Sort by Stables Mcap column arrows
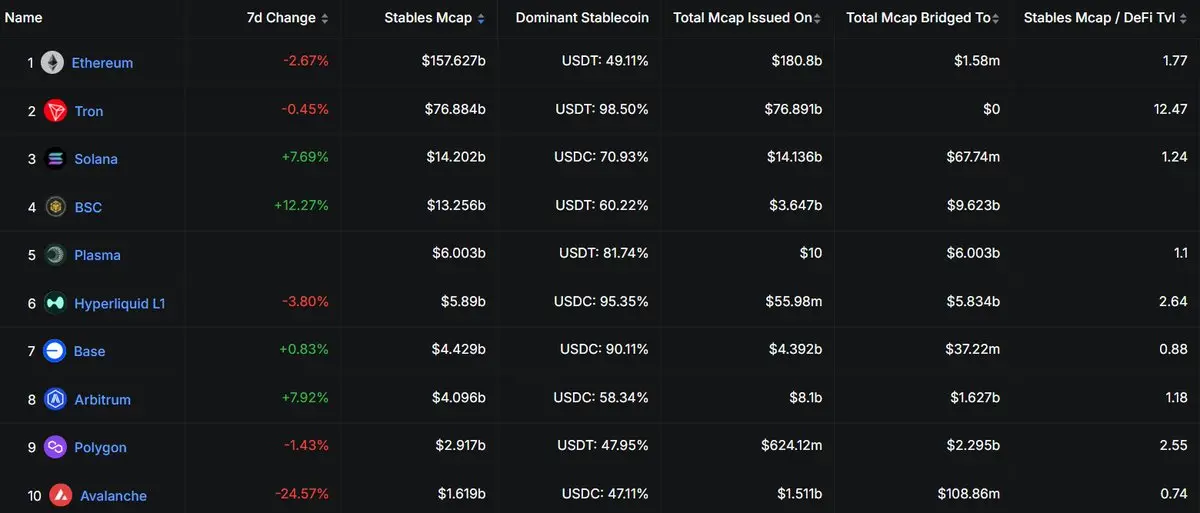 click(x=481, y=18)
